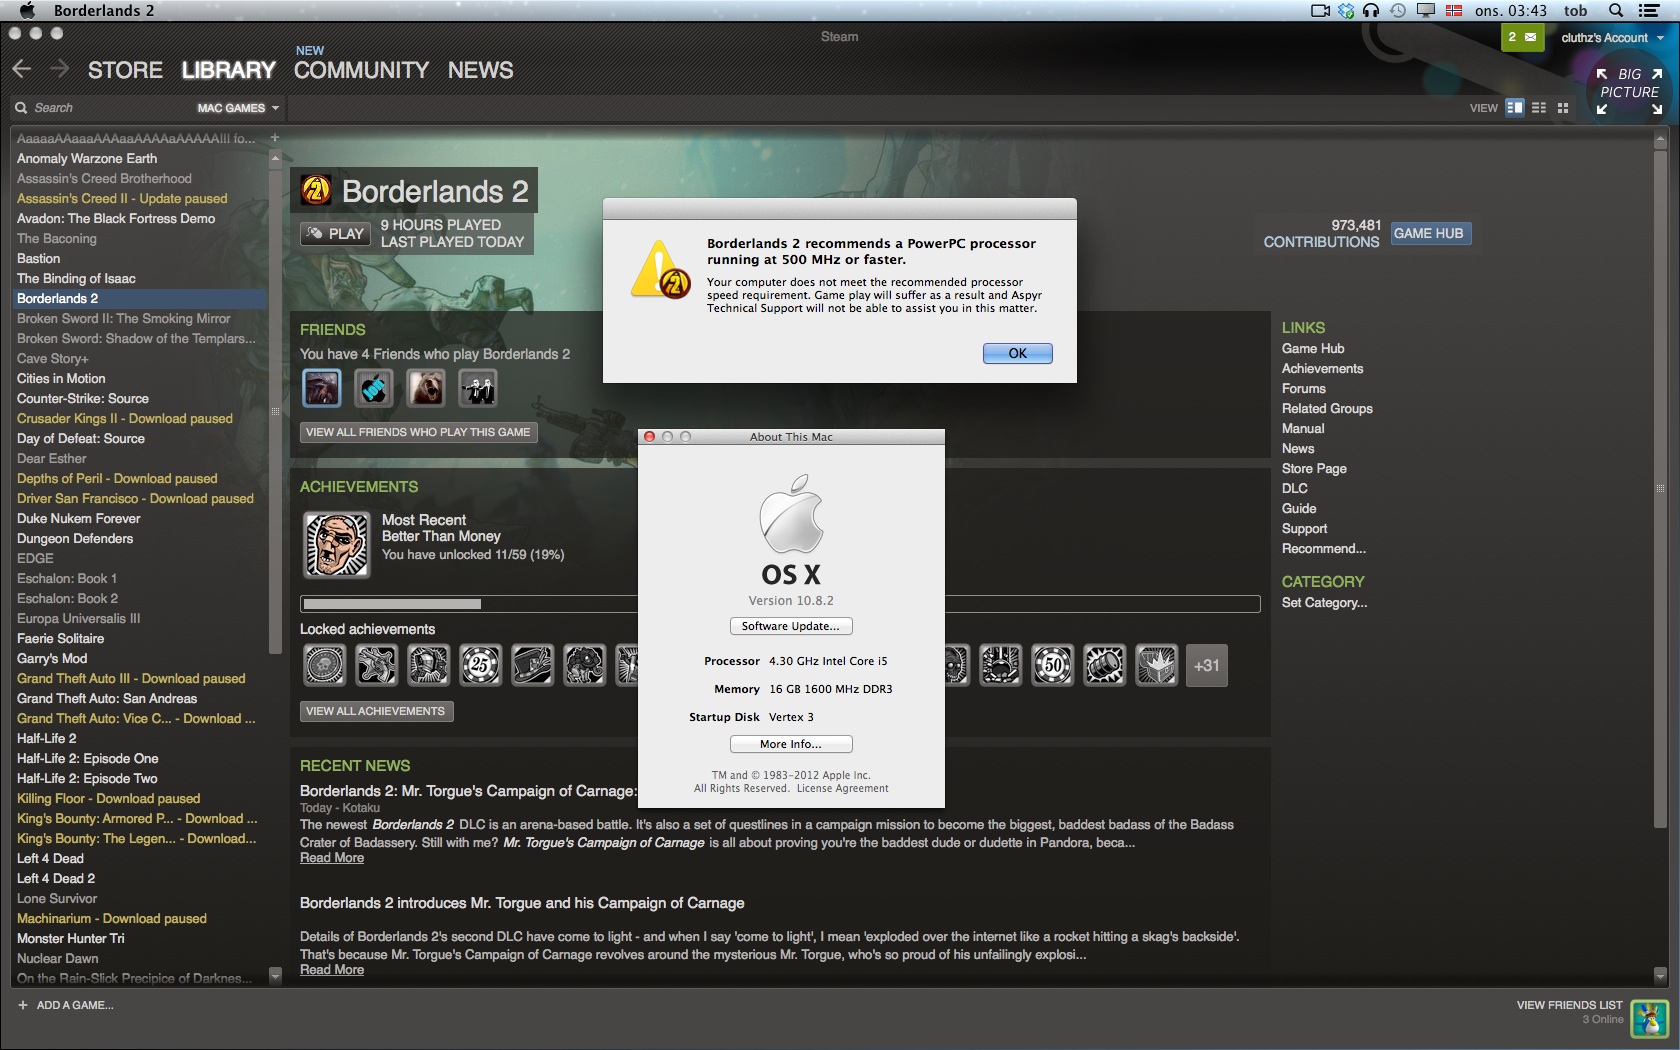The image size is (1680, 1050).
Task: Launch Big Picture mode
Action: point(1629,91)
